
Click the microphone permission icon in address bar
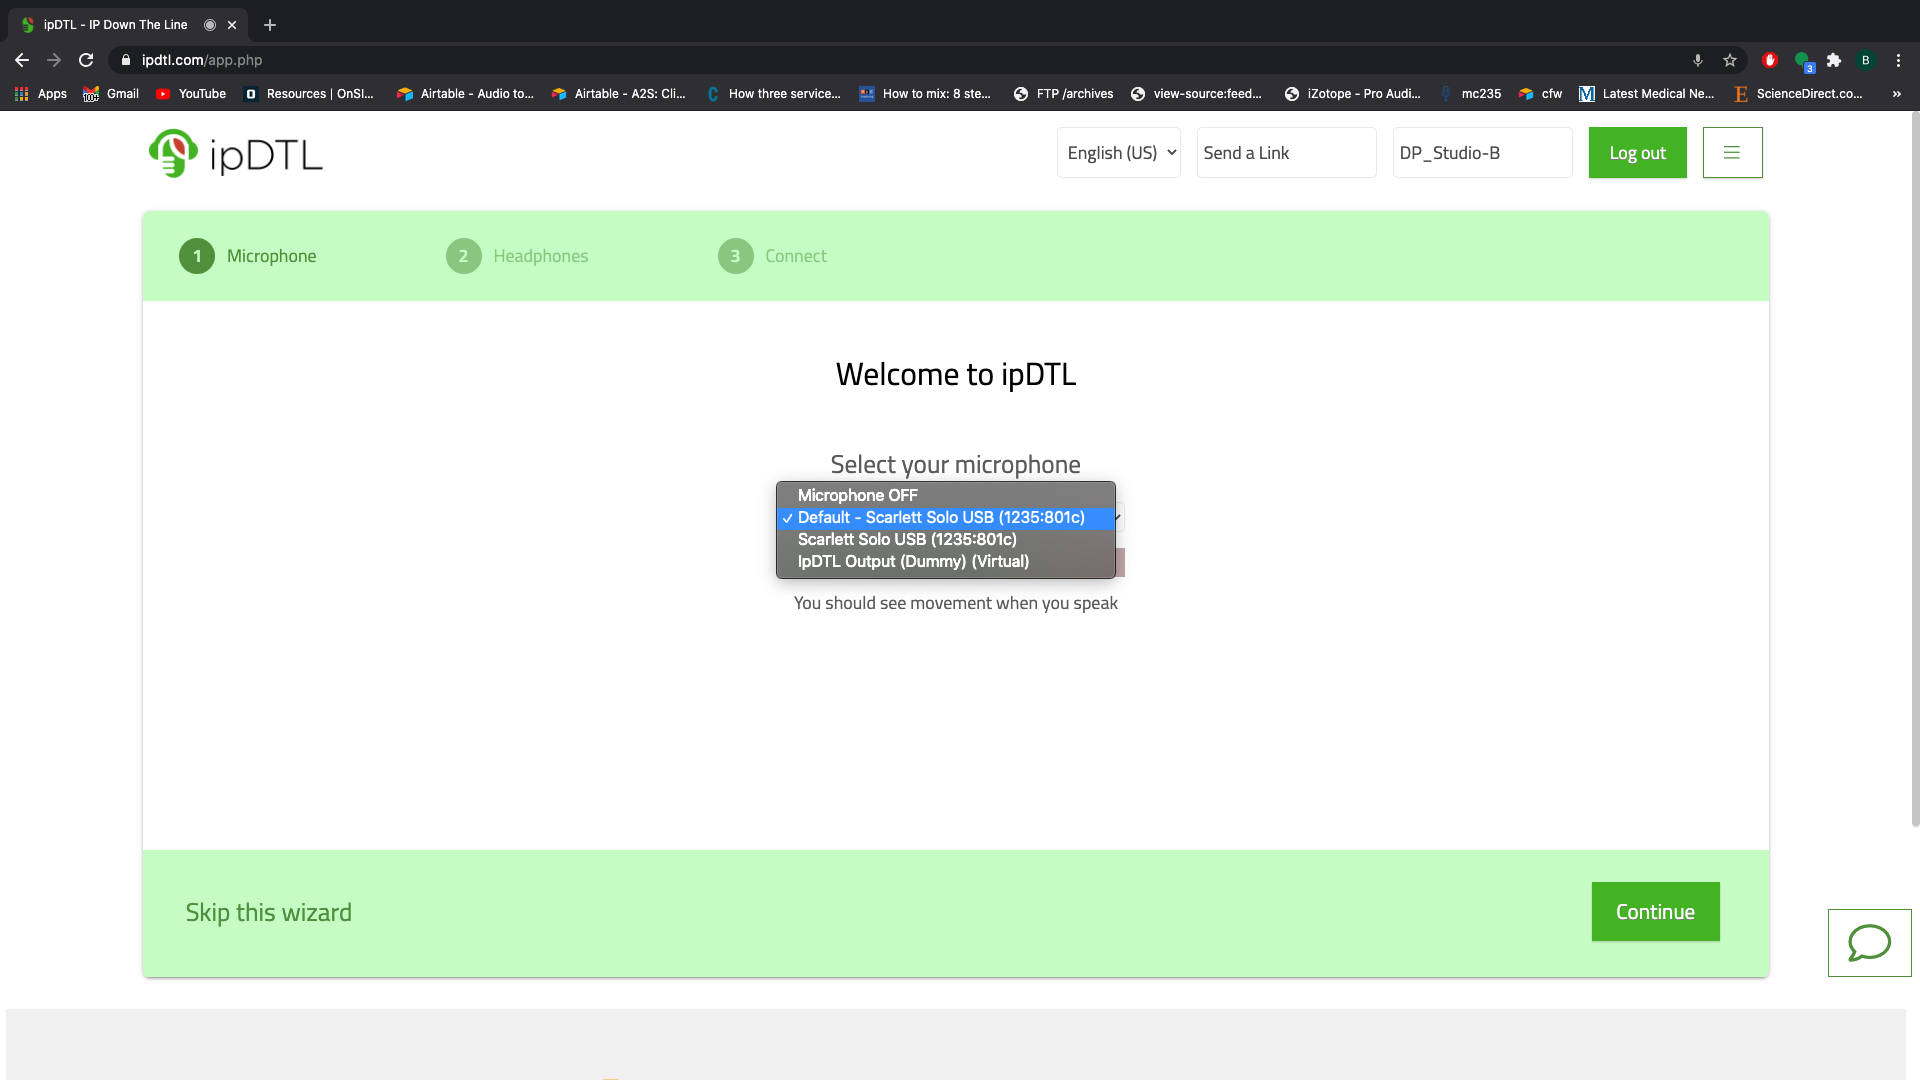1698,60
